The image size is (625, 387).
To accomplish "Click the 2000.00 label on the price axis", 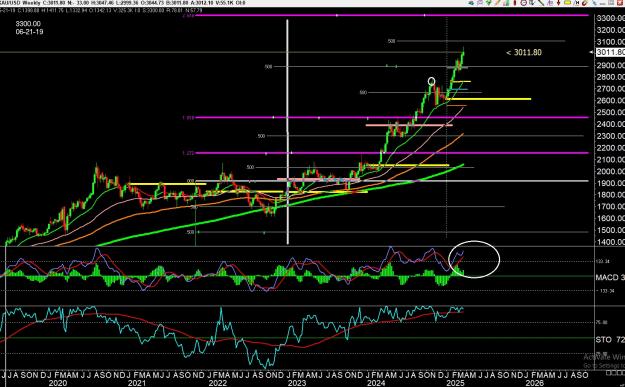I will 610,171.
